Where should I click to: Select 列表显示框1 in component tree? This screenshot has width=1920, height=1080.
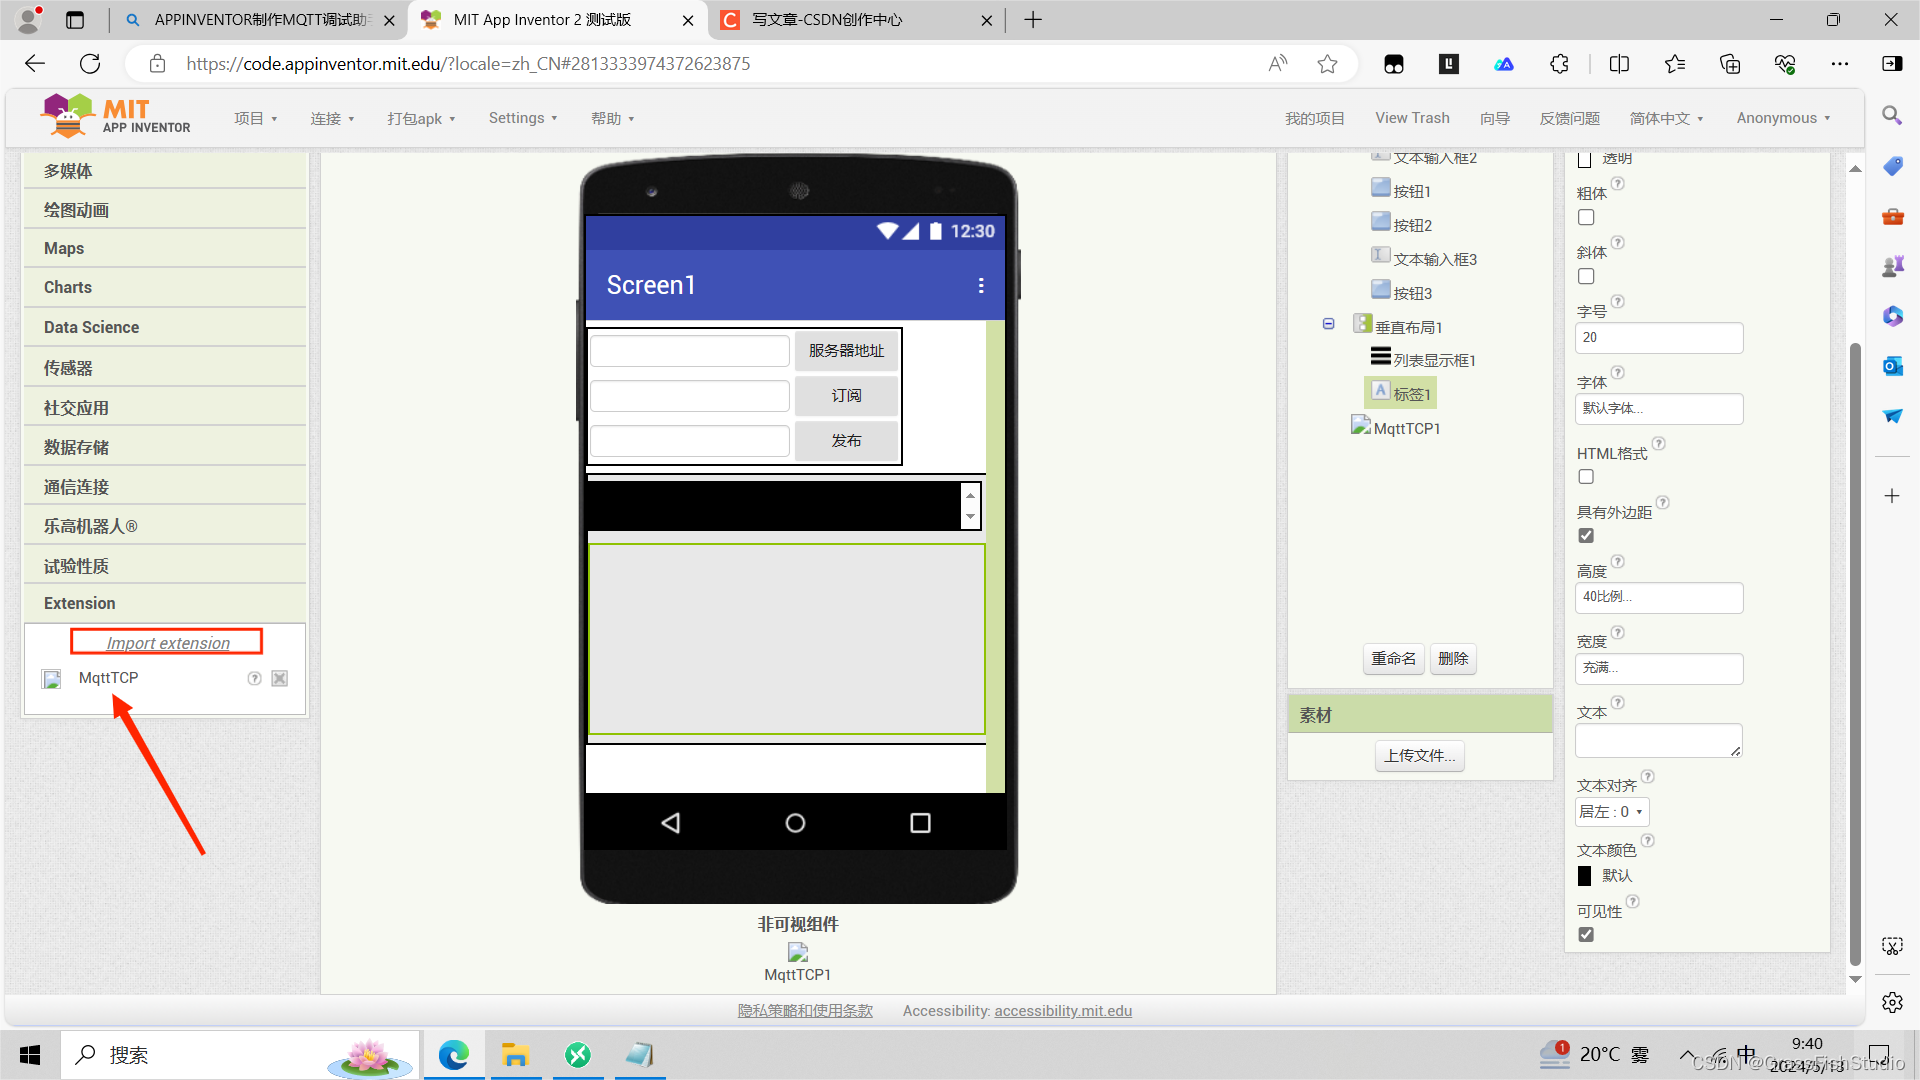(1433, 360)
